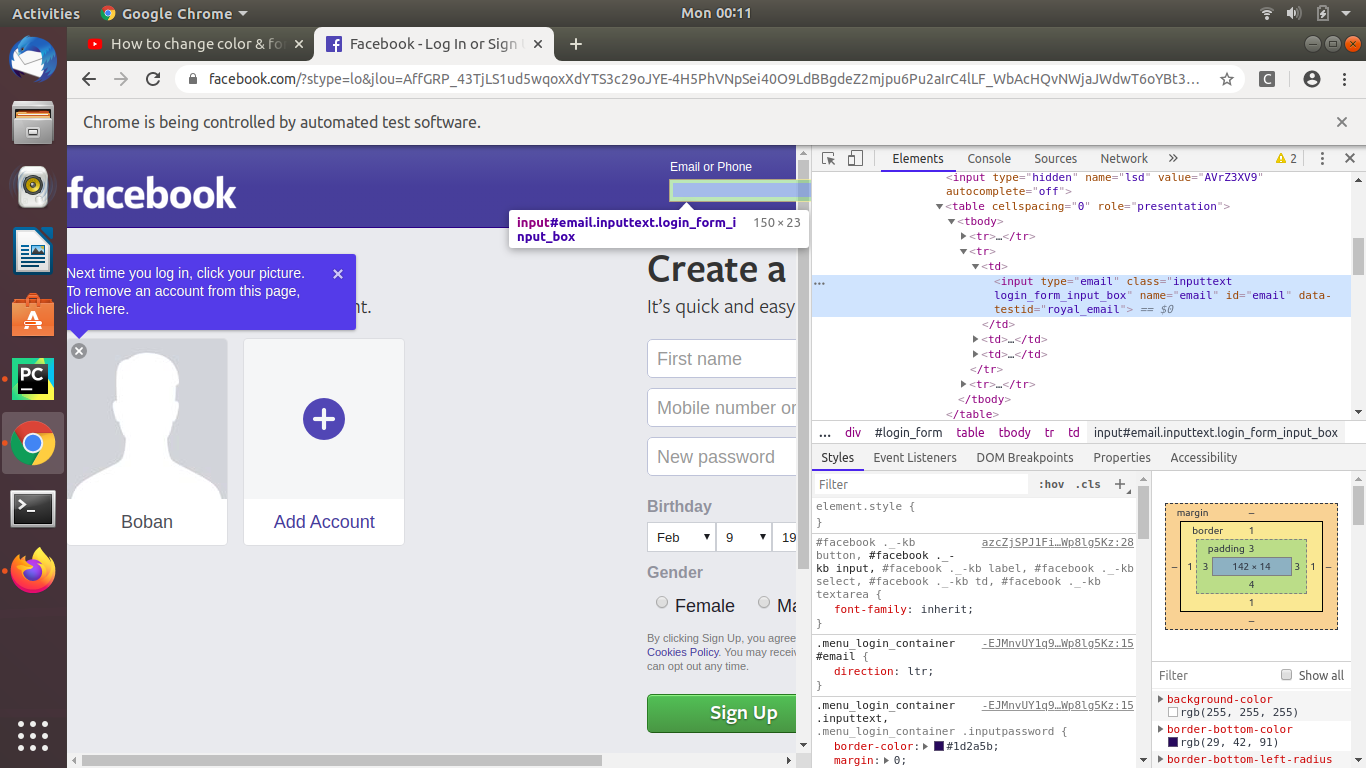
Task: Open the azcZjSPJ1Fi stylesheet source link
Action: coord(1058,542)
